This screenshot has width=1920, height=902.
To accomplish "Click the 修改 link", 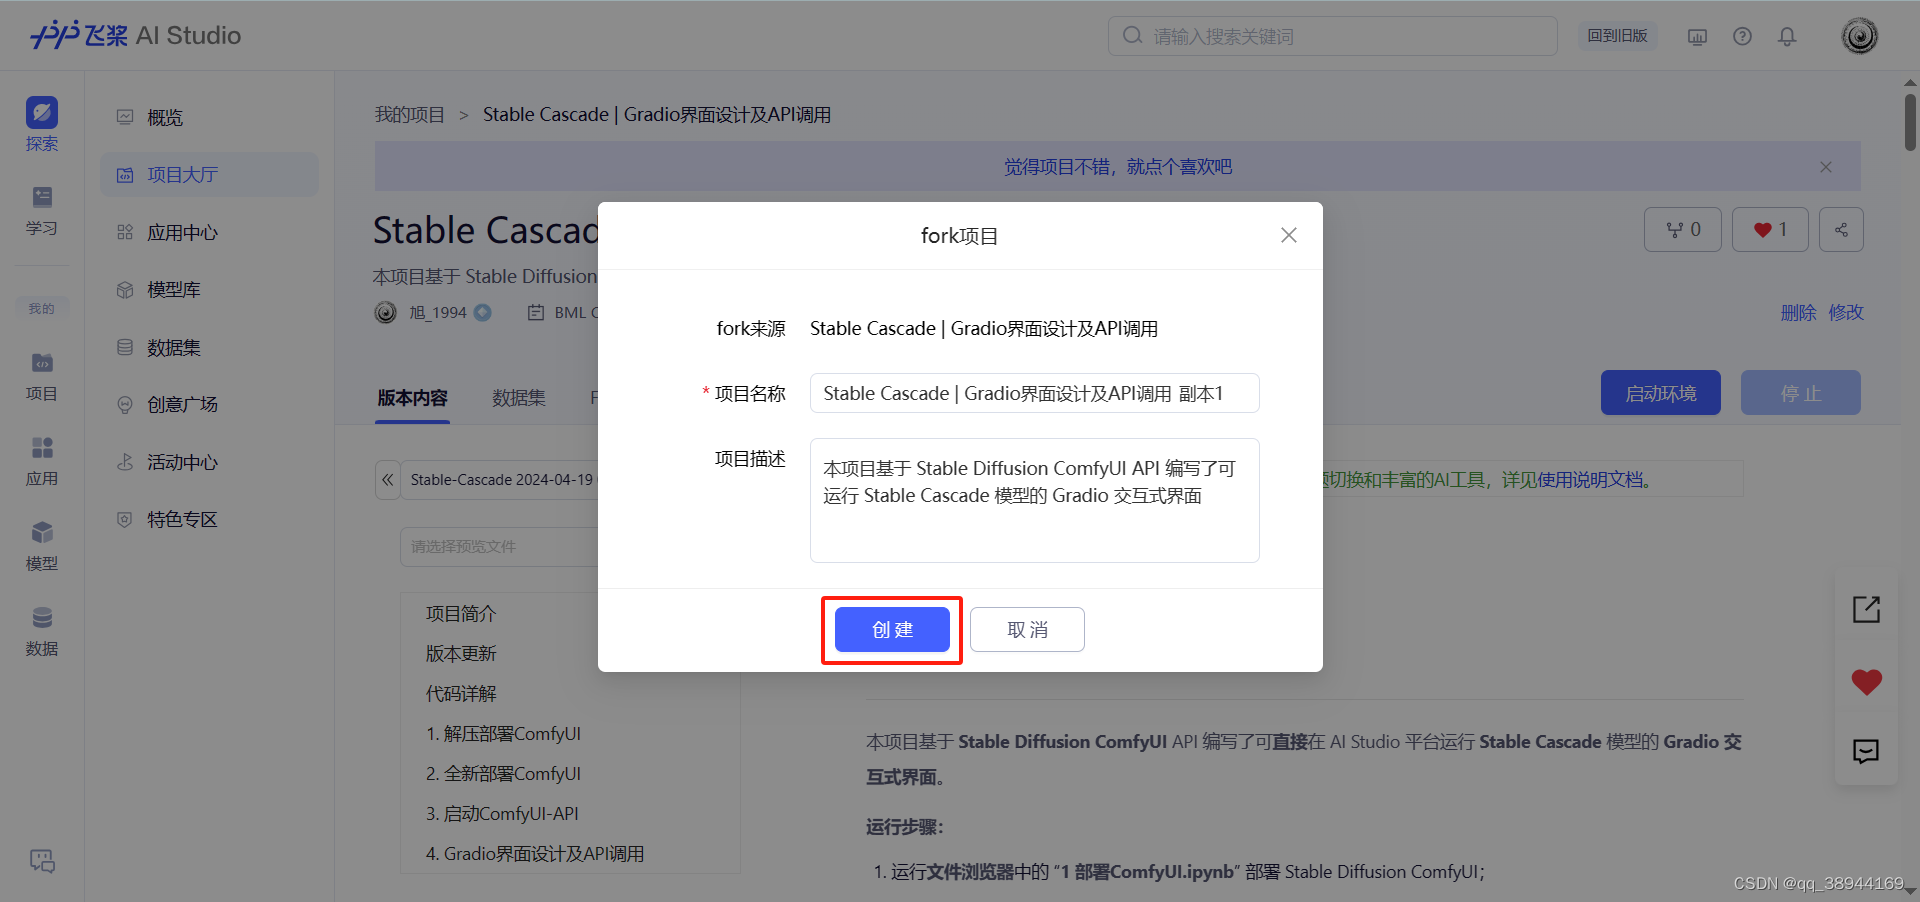I will click(1846, 313).
